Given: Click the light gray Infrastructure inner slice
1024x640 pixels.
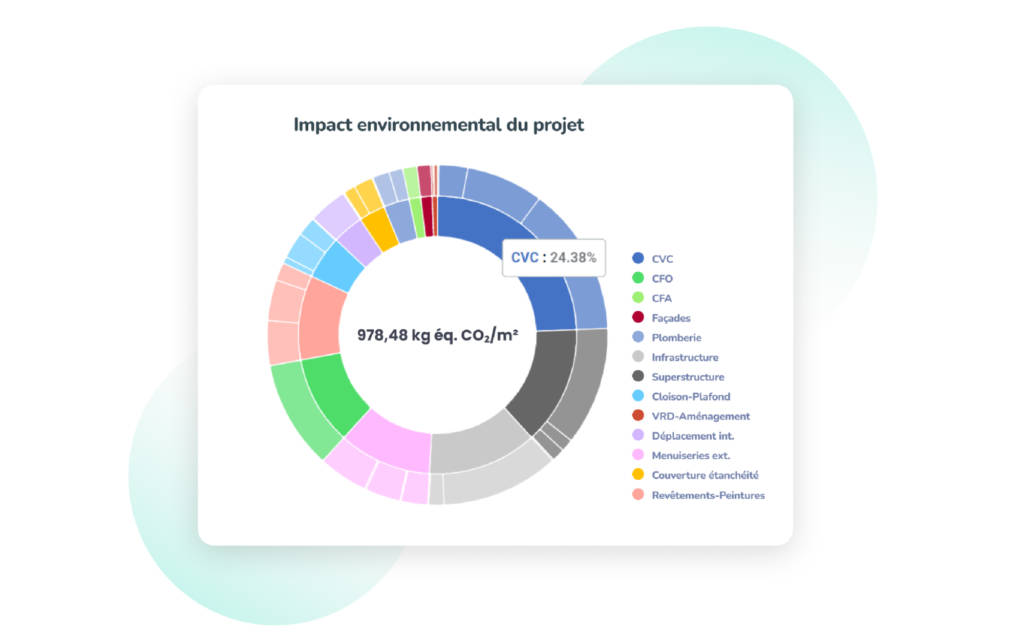Looking at the screenshot, I should pyautogui.click(x=475, y=446).
